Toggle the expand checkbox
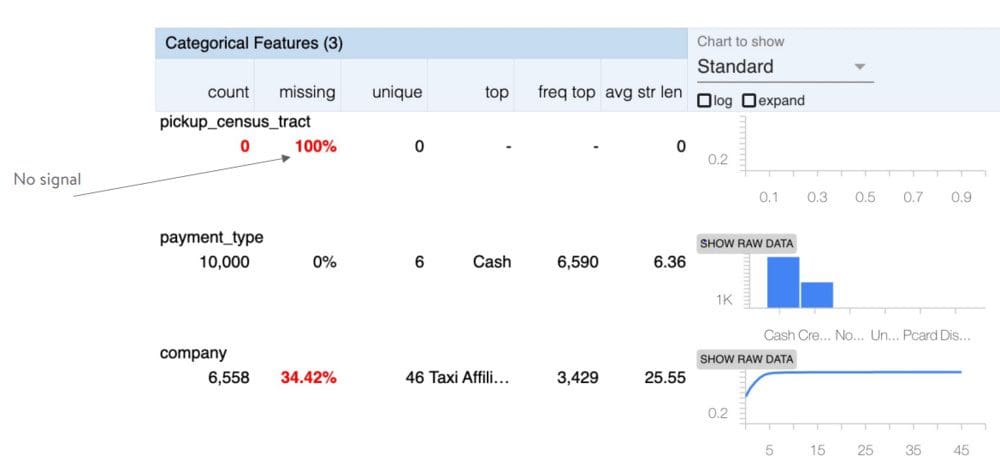 749,101
